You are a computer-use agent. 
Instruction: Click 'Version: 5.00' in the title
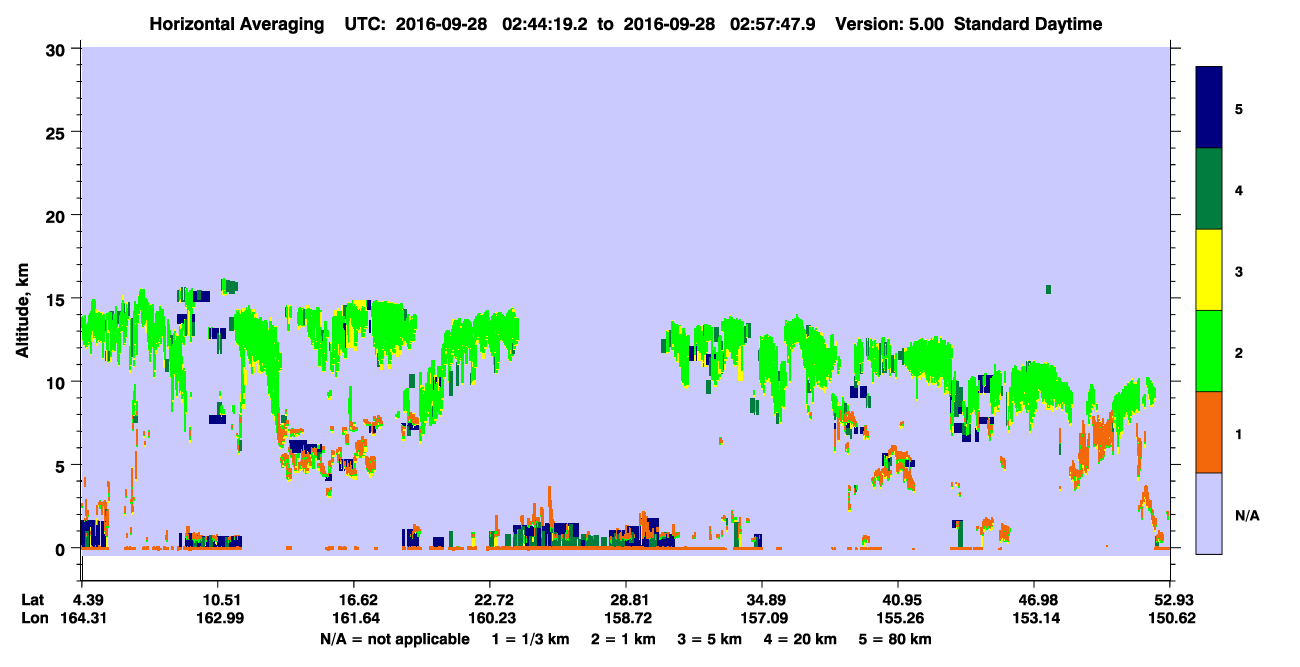point(888,24)
